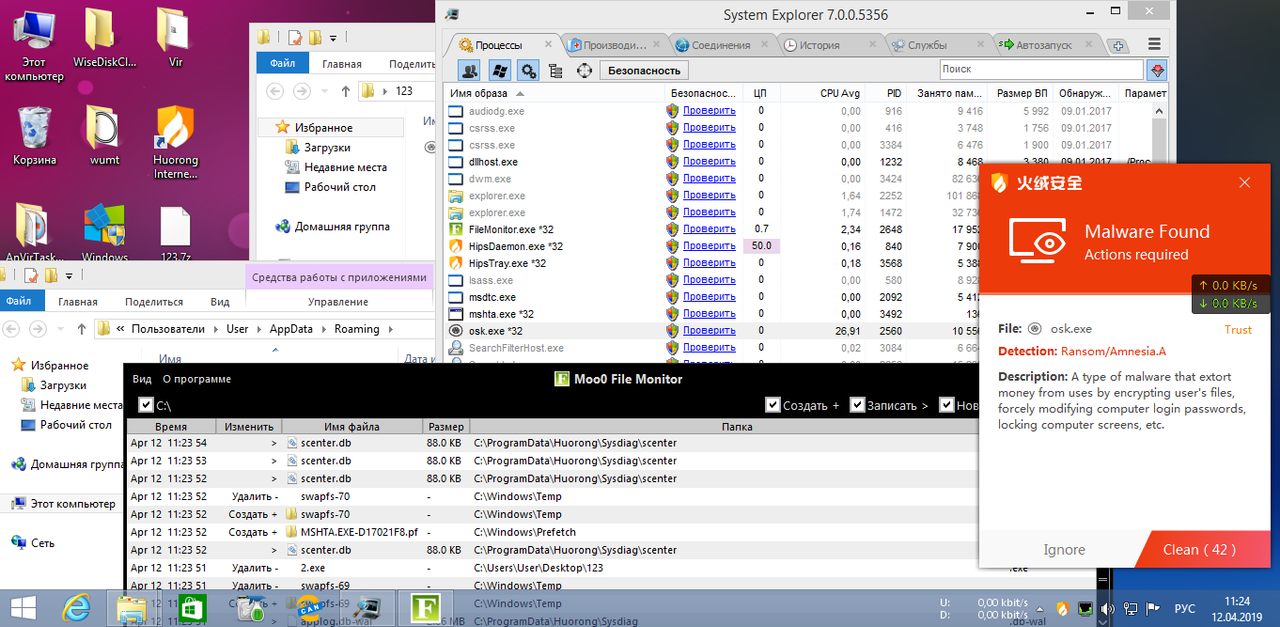The height and width of the screenshot is (627, 1280).
Task: Click the Безопасность button
Action: click(644, 70)
